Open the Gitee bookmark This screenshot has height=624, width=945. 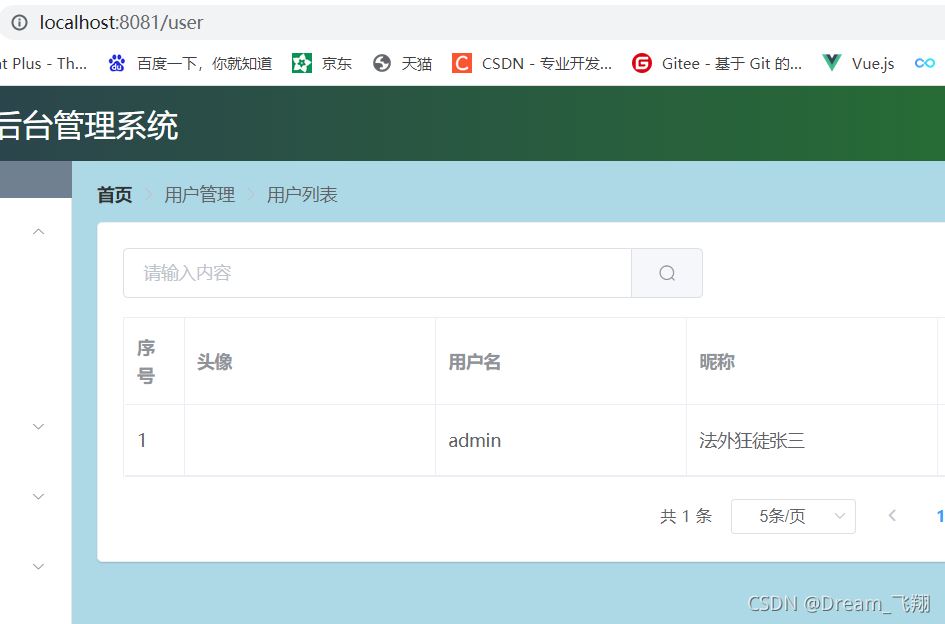coord(717,63)
